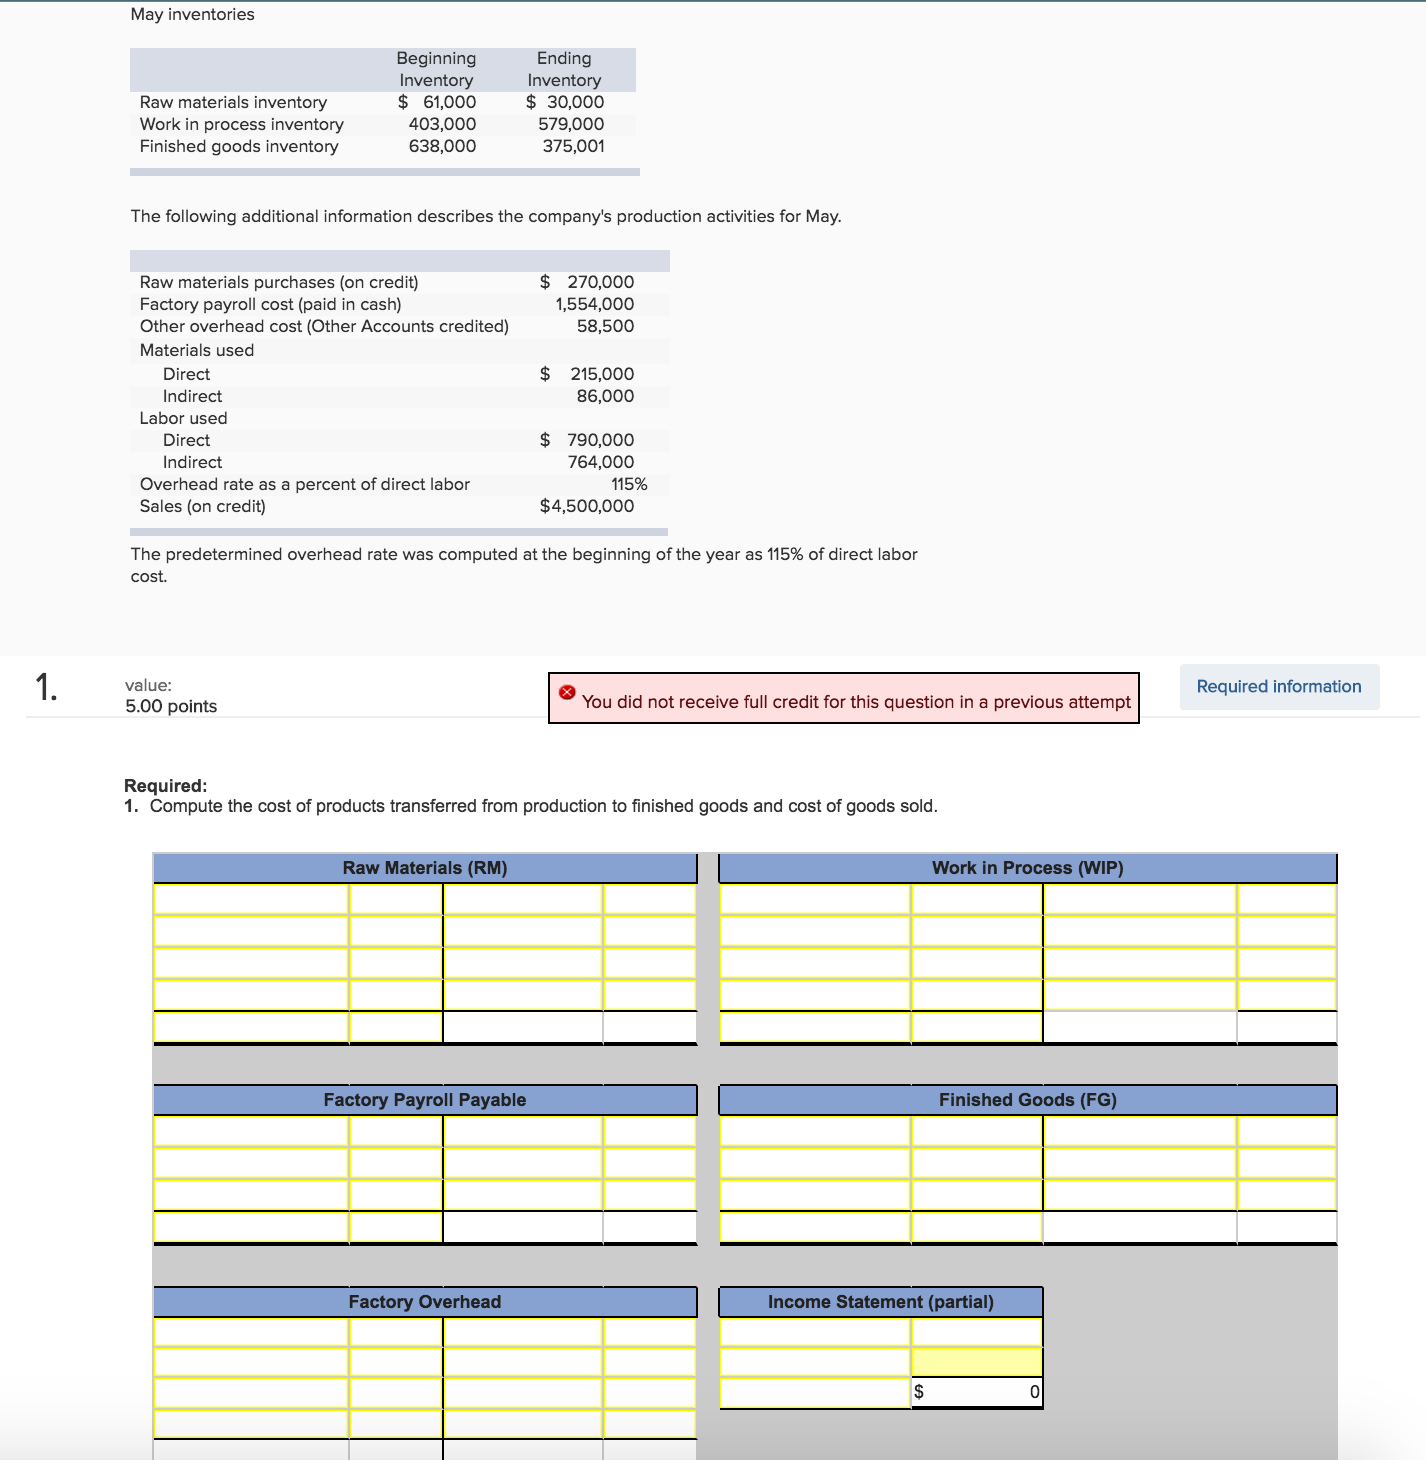The image size is (1426, 1460).
Task: Click the indirect labor value 764,000
Action: [x=601, y=462]
